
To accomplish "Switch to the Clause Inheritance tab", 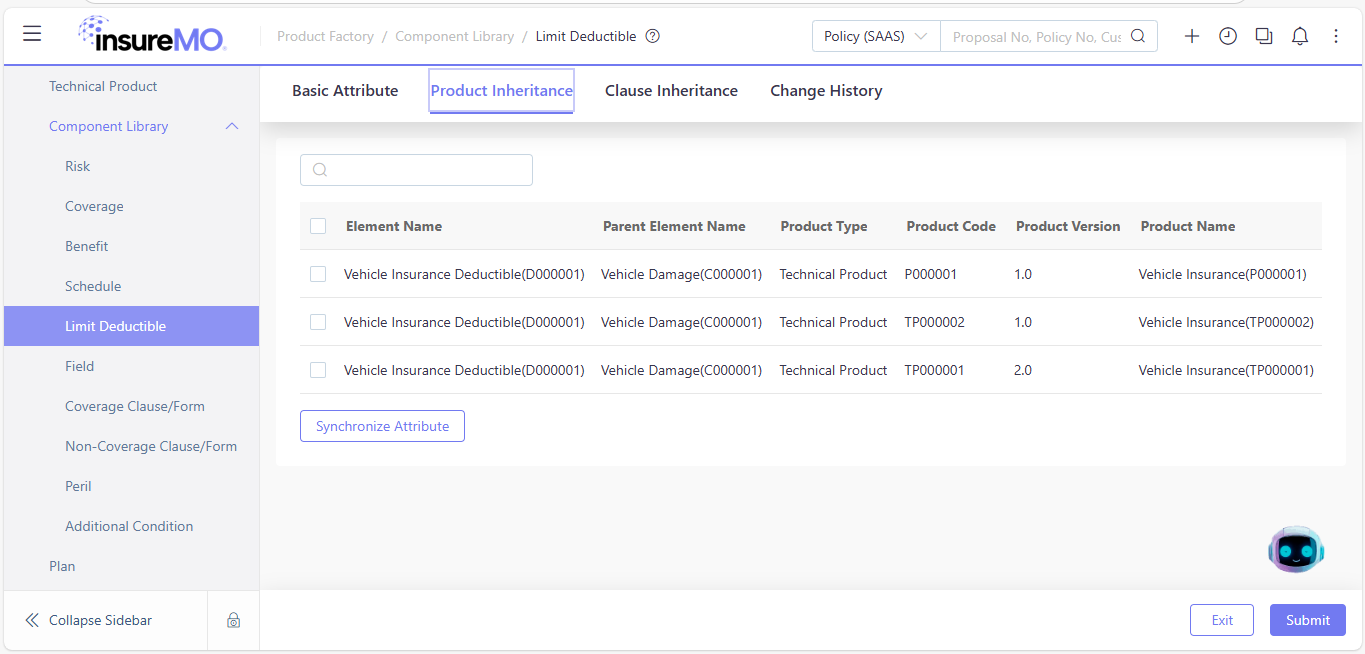I will pyautogui.click(x=671, y=90).
